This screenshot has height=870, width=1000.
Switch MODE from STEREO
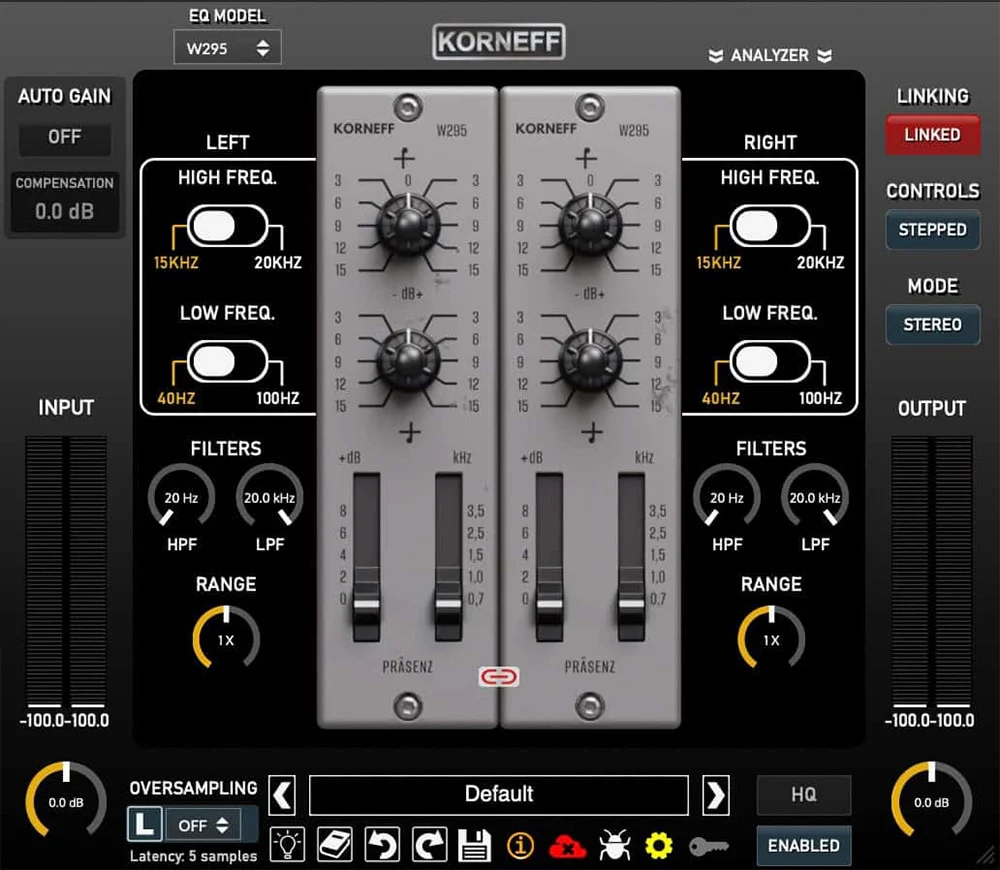pos(932,325)
